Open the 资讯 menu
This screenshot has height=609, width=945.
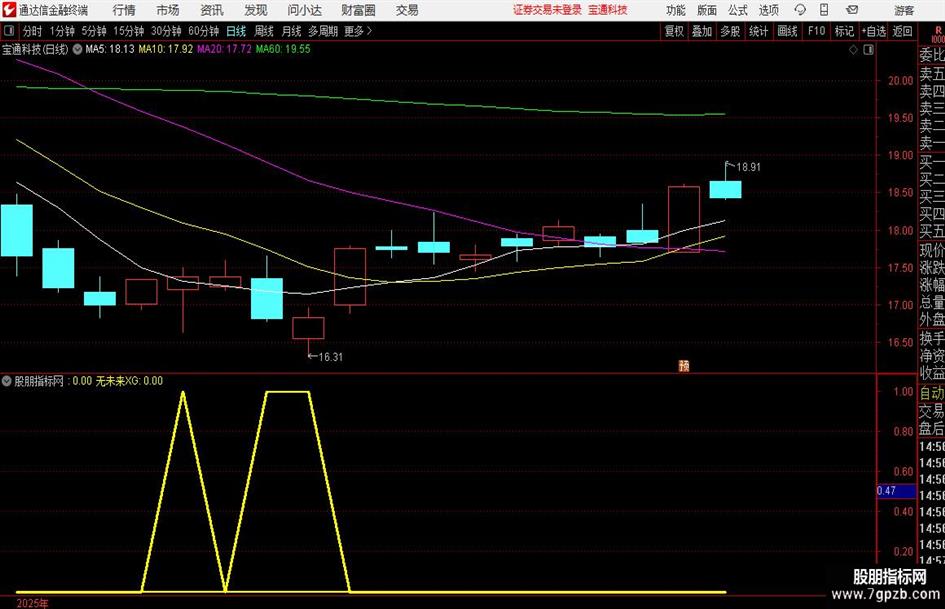[x=212, y=10]
